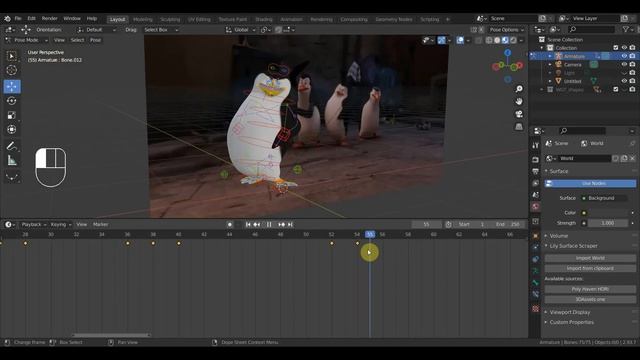The image size is (640, 360).
Task: Toggle WGT_shapes collection checkbox
Action: [616, 89]
